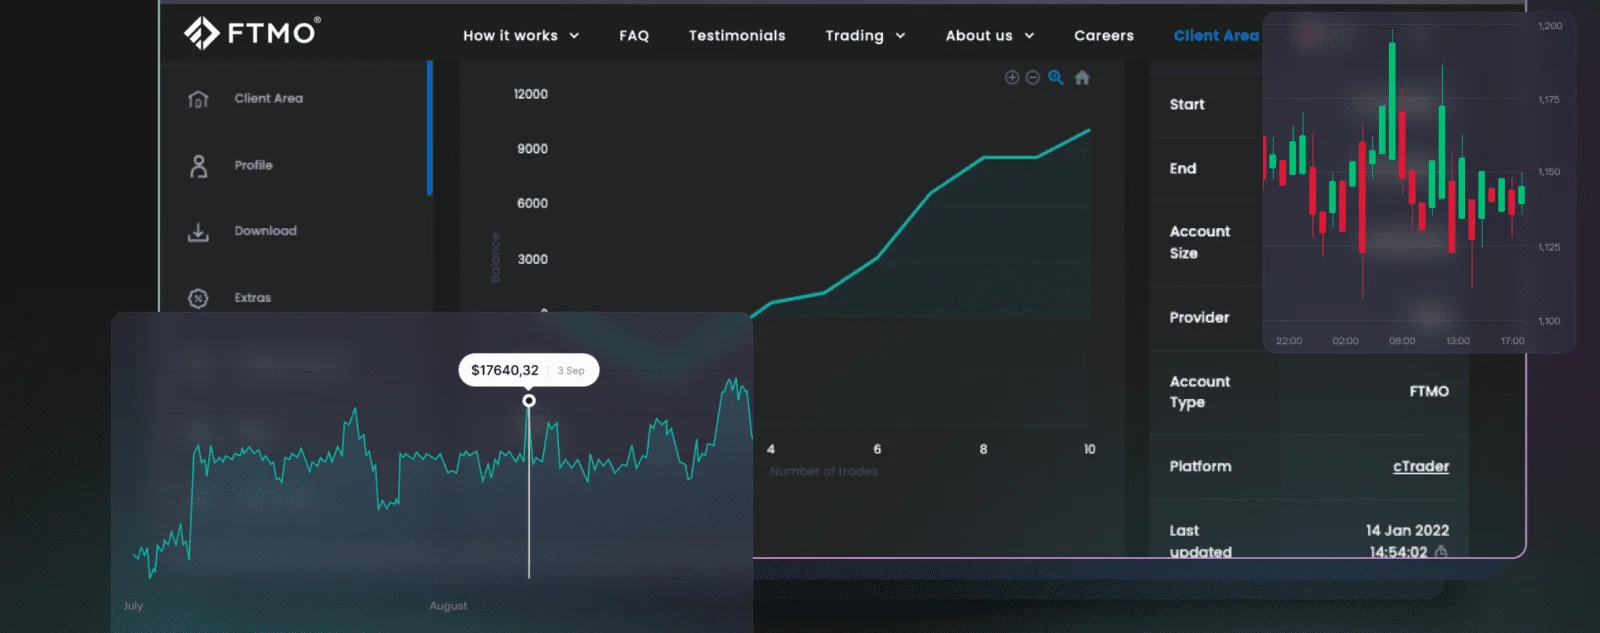Click the chart zoom in icon
This screenshot has height=633, width=1600.
[x=1012, y=78]
